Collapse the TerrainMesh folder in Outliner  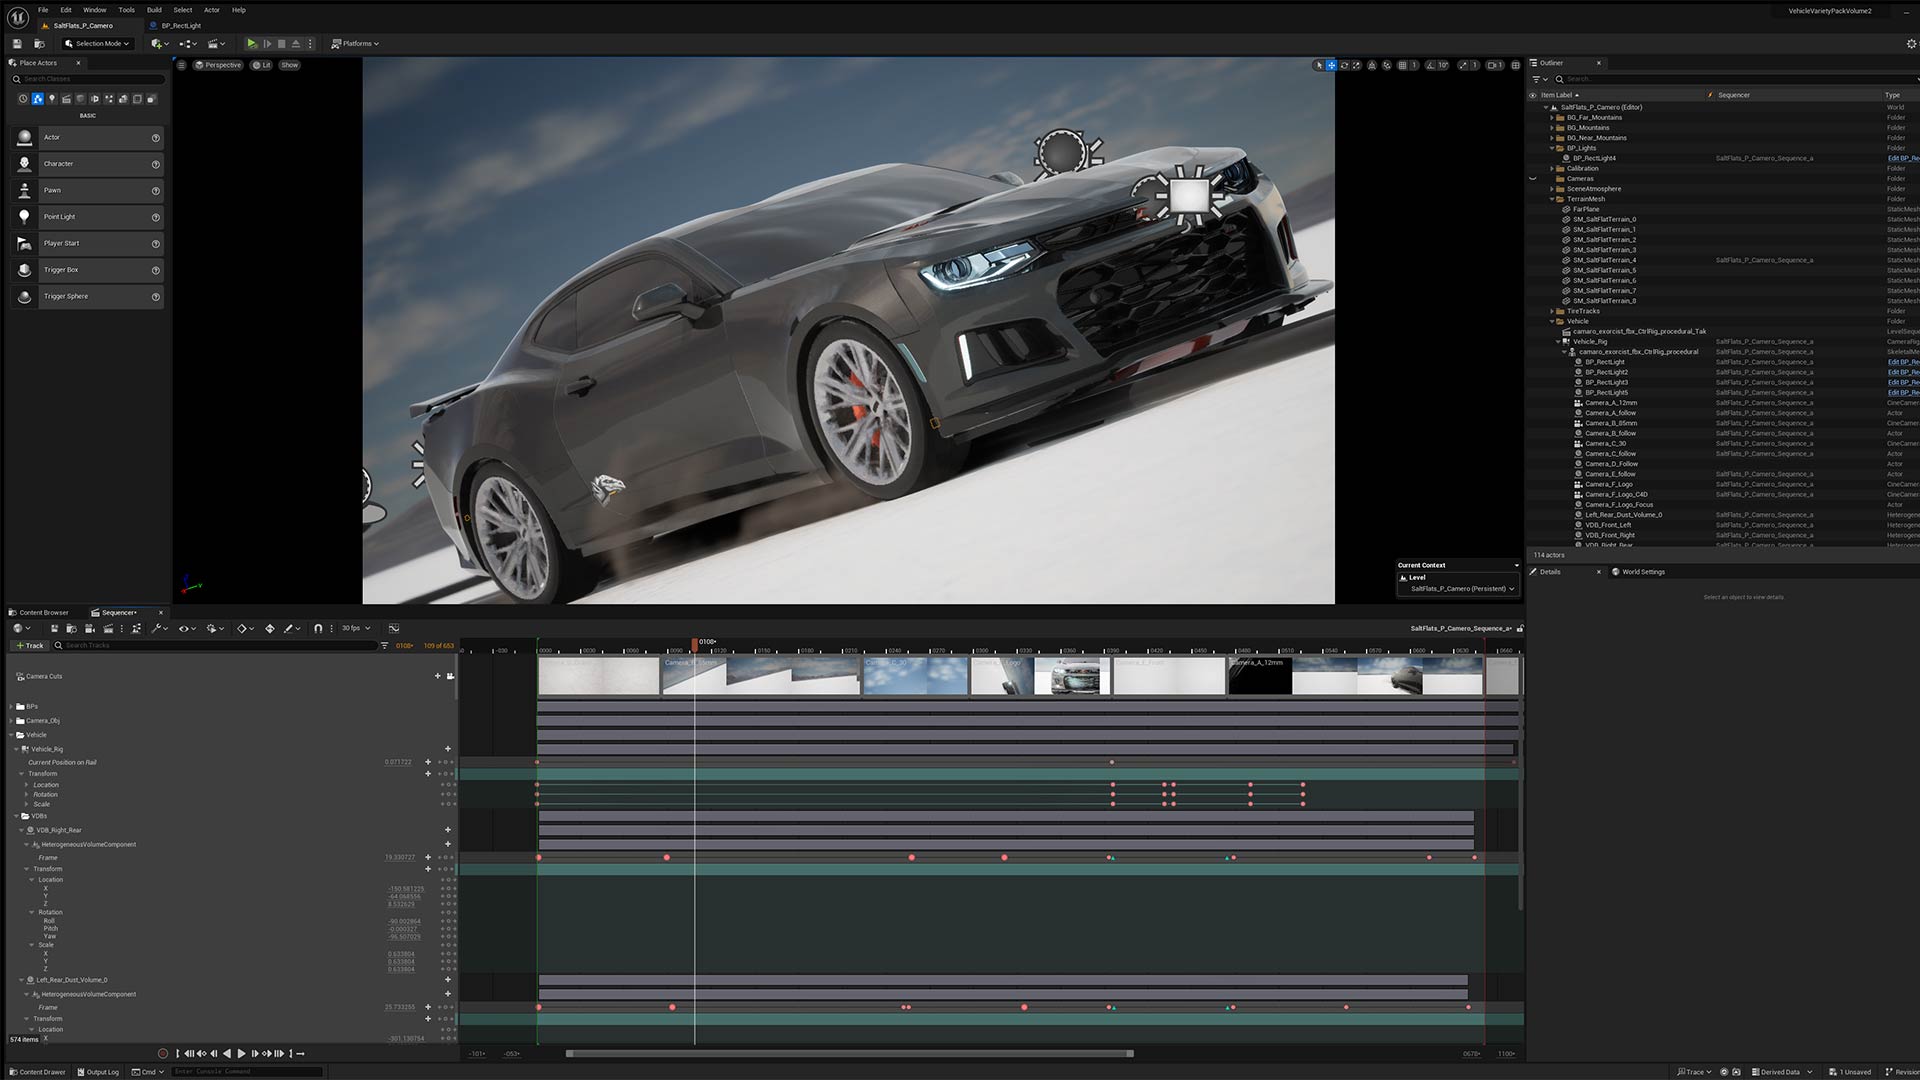(1552, 199)
